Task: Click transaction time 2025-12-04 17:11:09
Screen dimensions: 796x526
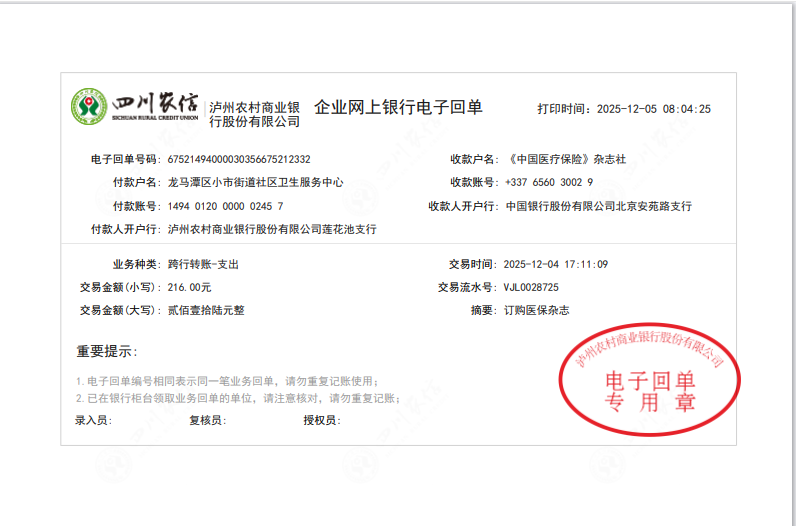Action: tap(555, 265)
